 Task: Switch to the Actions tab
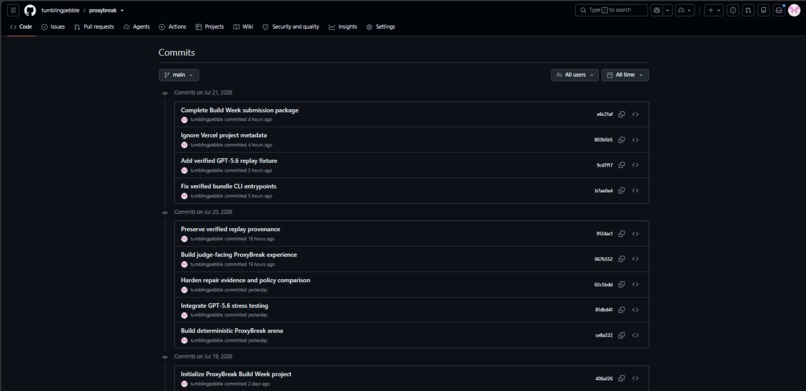[173, 27]
